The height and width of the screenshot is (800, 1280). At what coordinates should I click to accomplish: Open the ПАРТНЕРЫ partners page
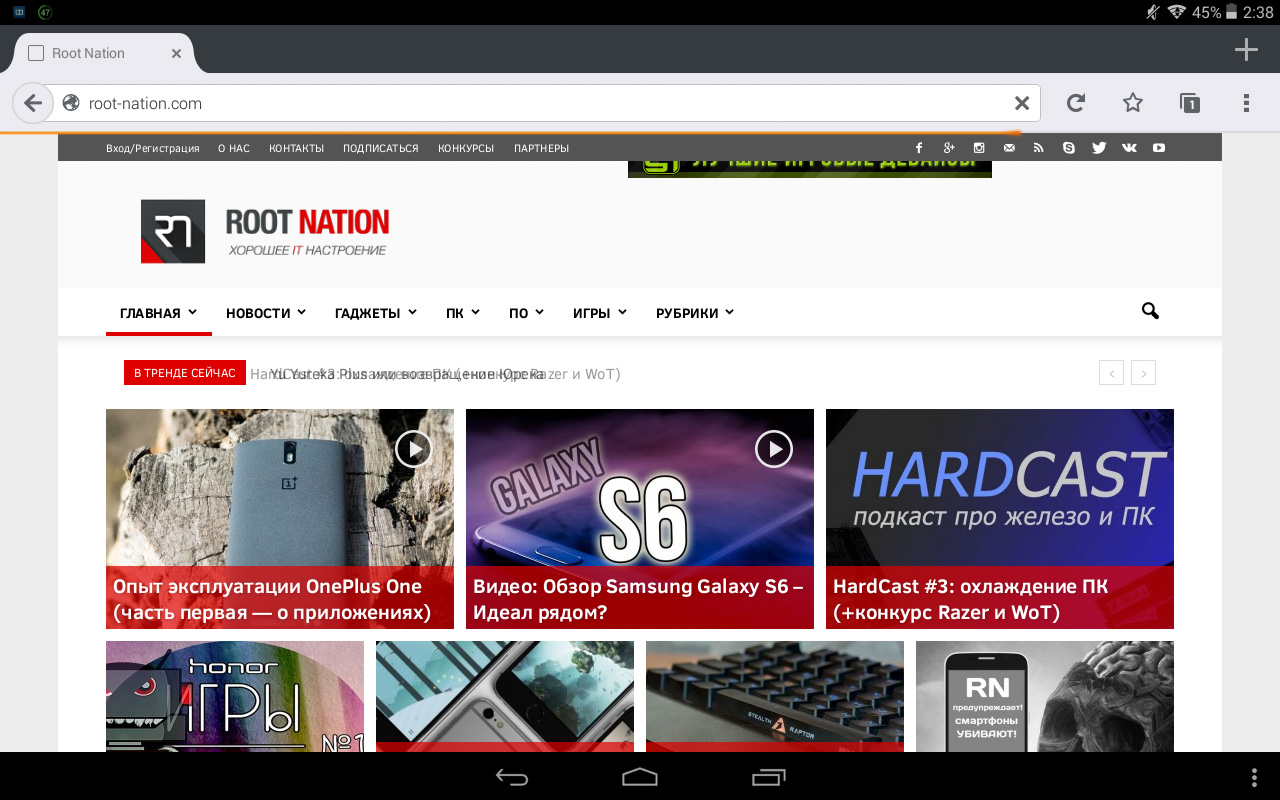[x=541, y=148]
